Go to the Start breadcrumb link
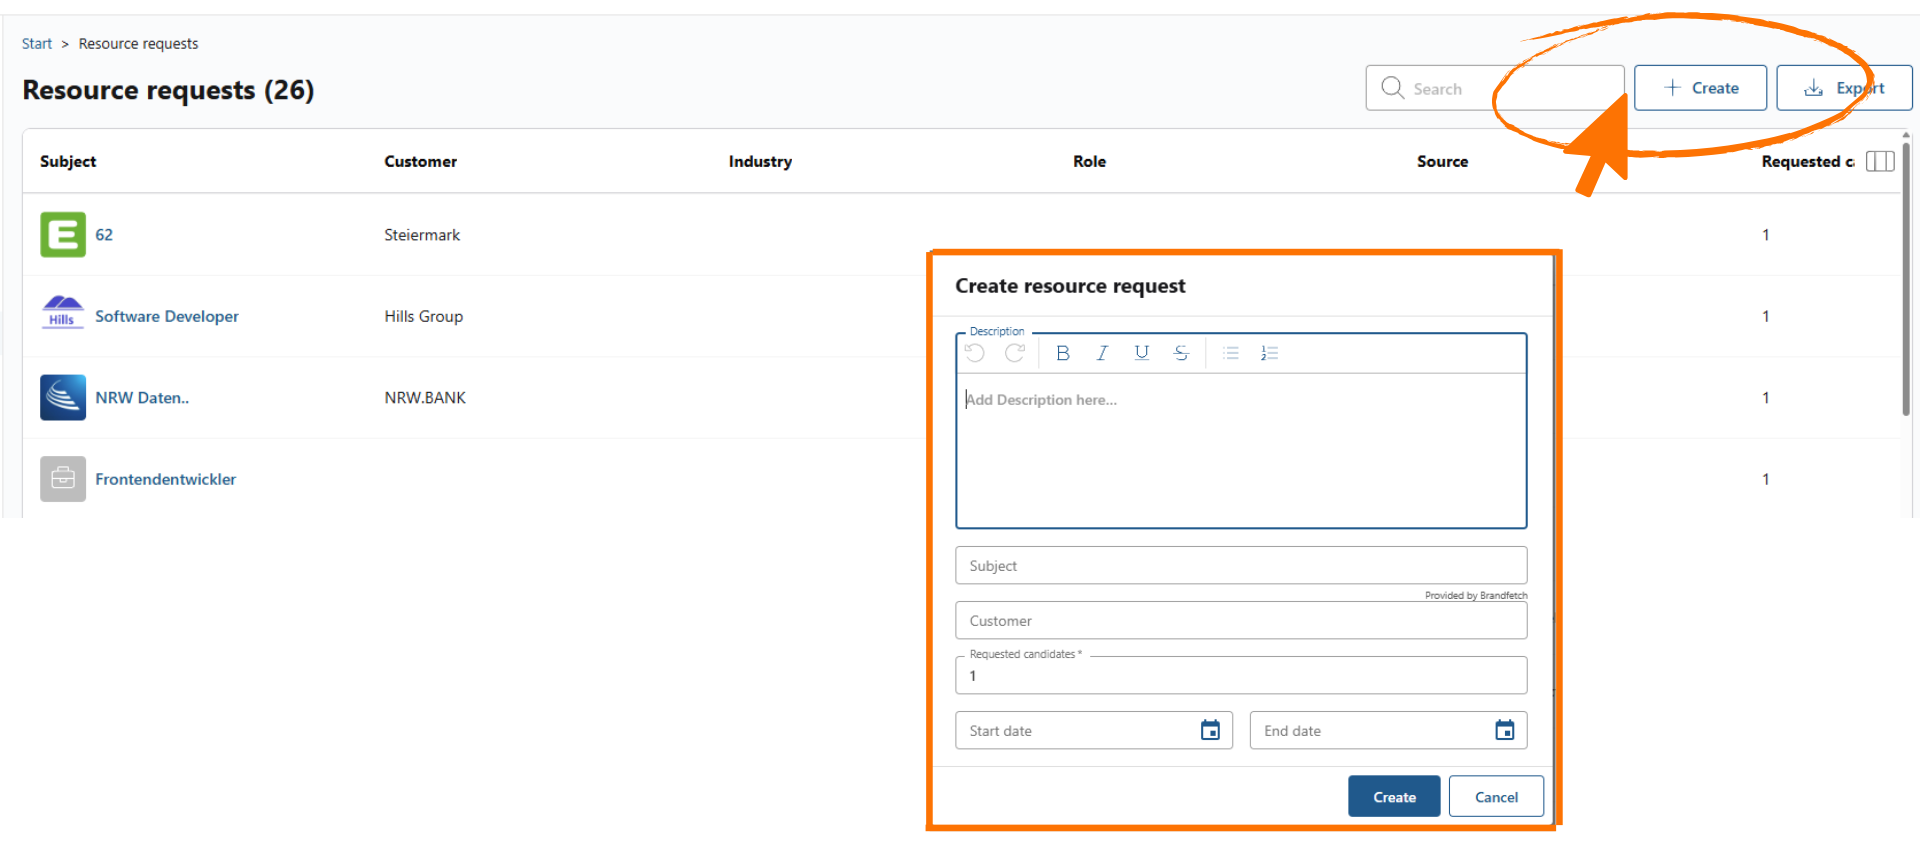The image size is (1920, 865). (37, 44)
